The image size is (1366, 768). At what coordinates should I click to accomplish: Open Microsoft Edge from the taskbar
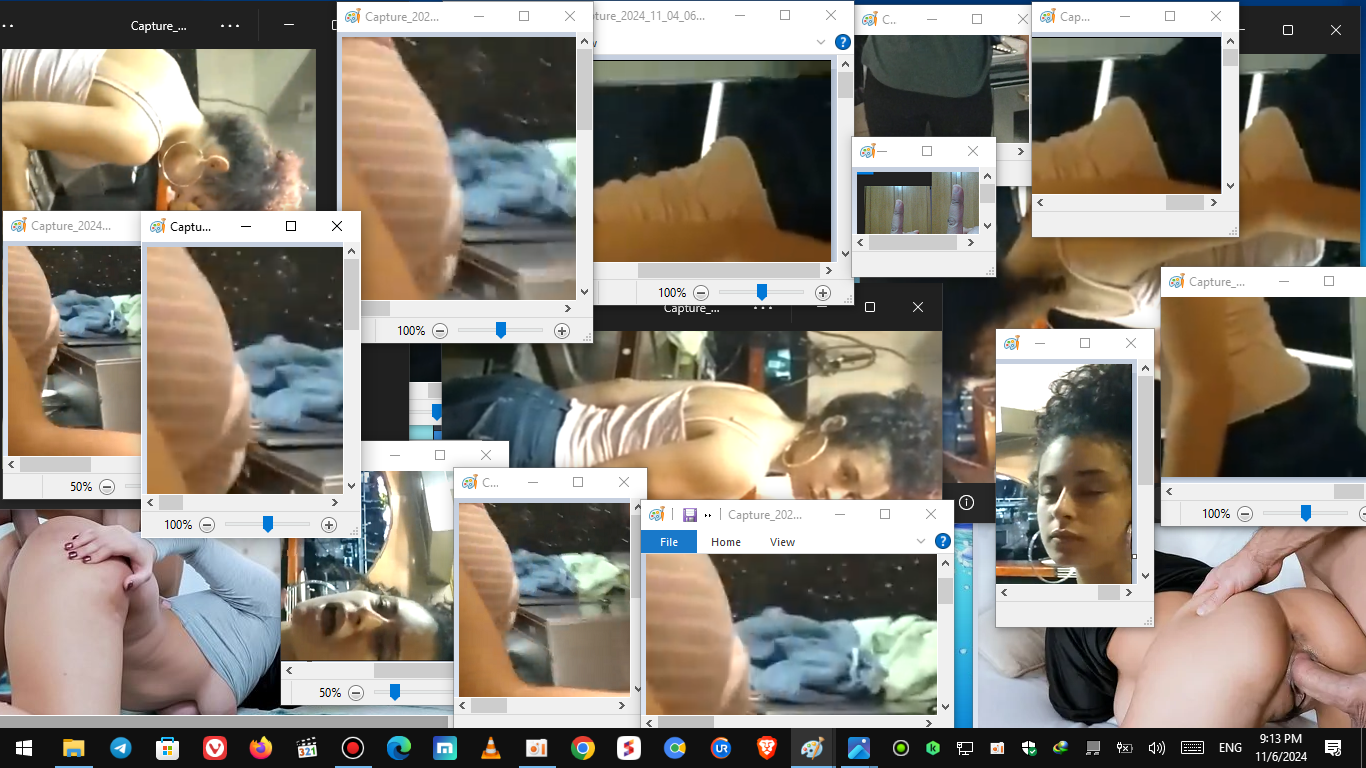pyautogui.click(x=398, y=748)
